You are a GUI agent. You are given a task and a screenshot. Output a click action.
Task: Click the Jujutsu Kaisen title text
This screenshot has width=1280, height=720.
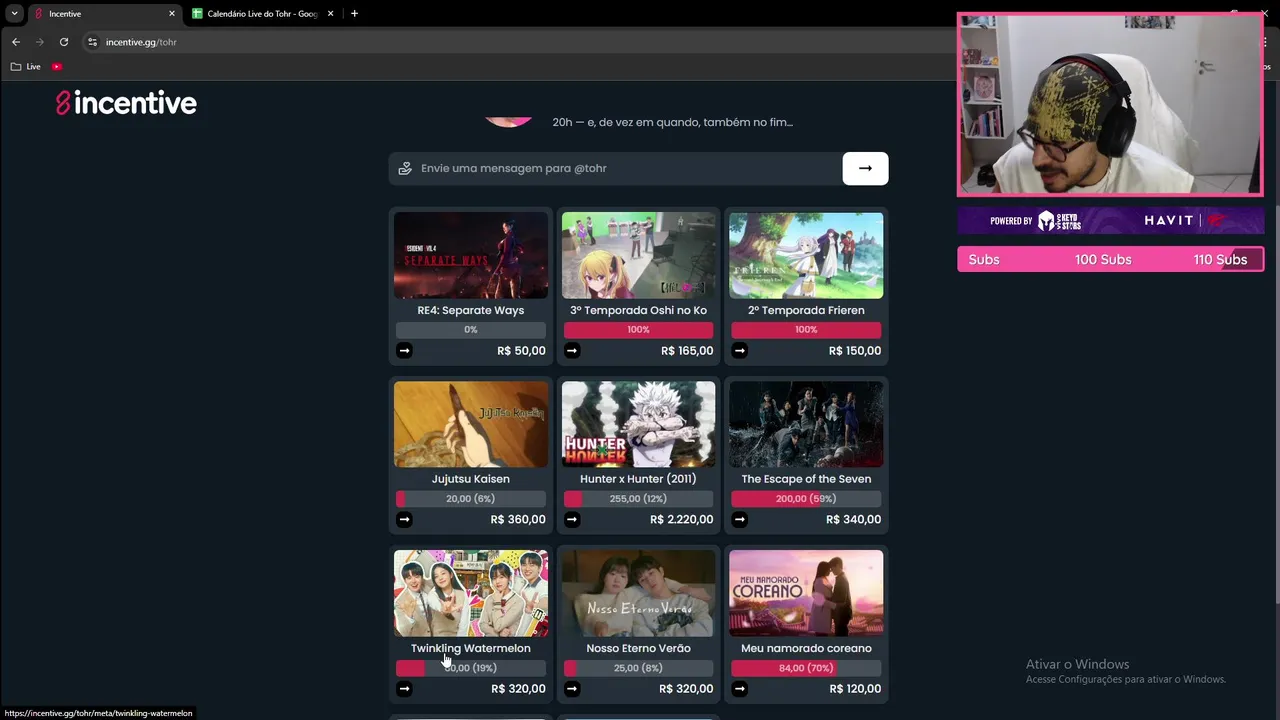pos(471,479)
